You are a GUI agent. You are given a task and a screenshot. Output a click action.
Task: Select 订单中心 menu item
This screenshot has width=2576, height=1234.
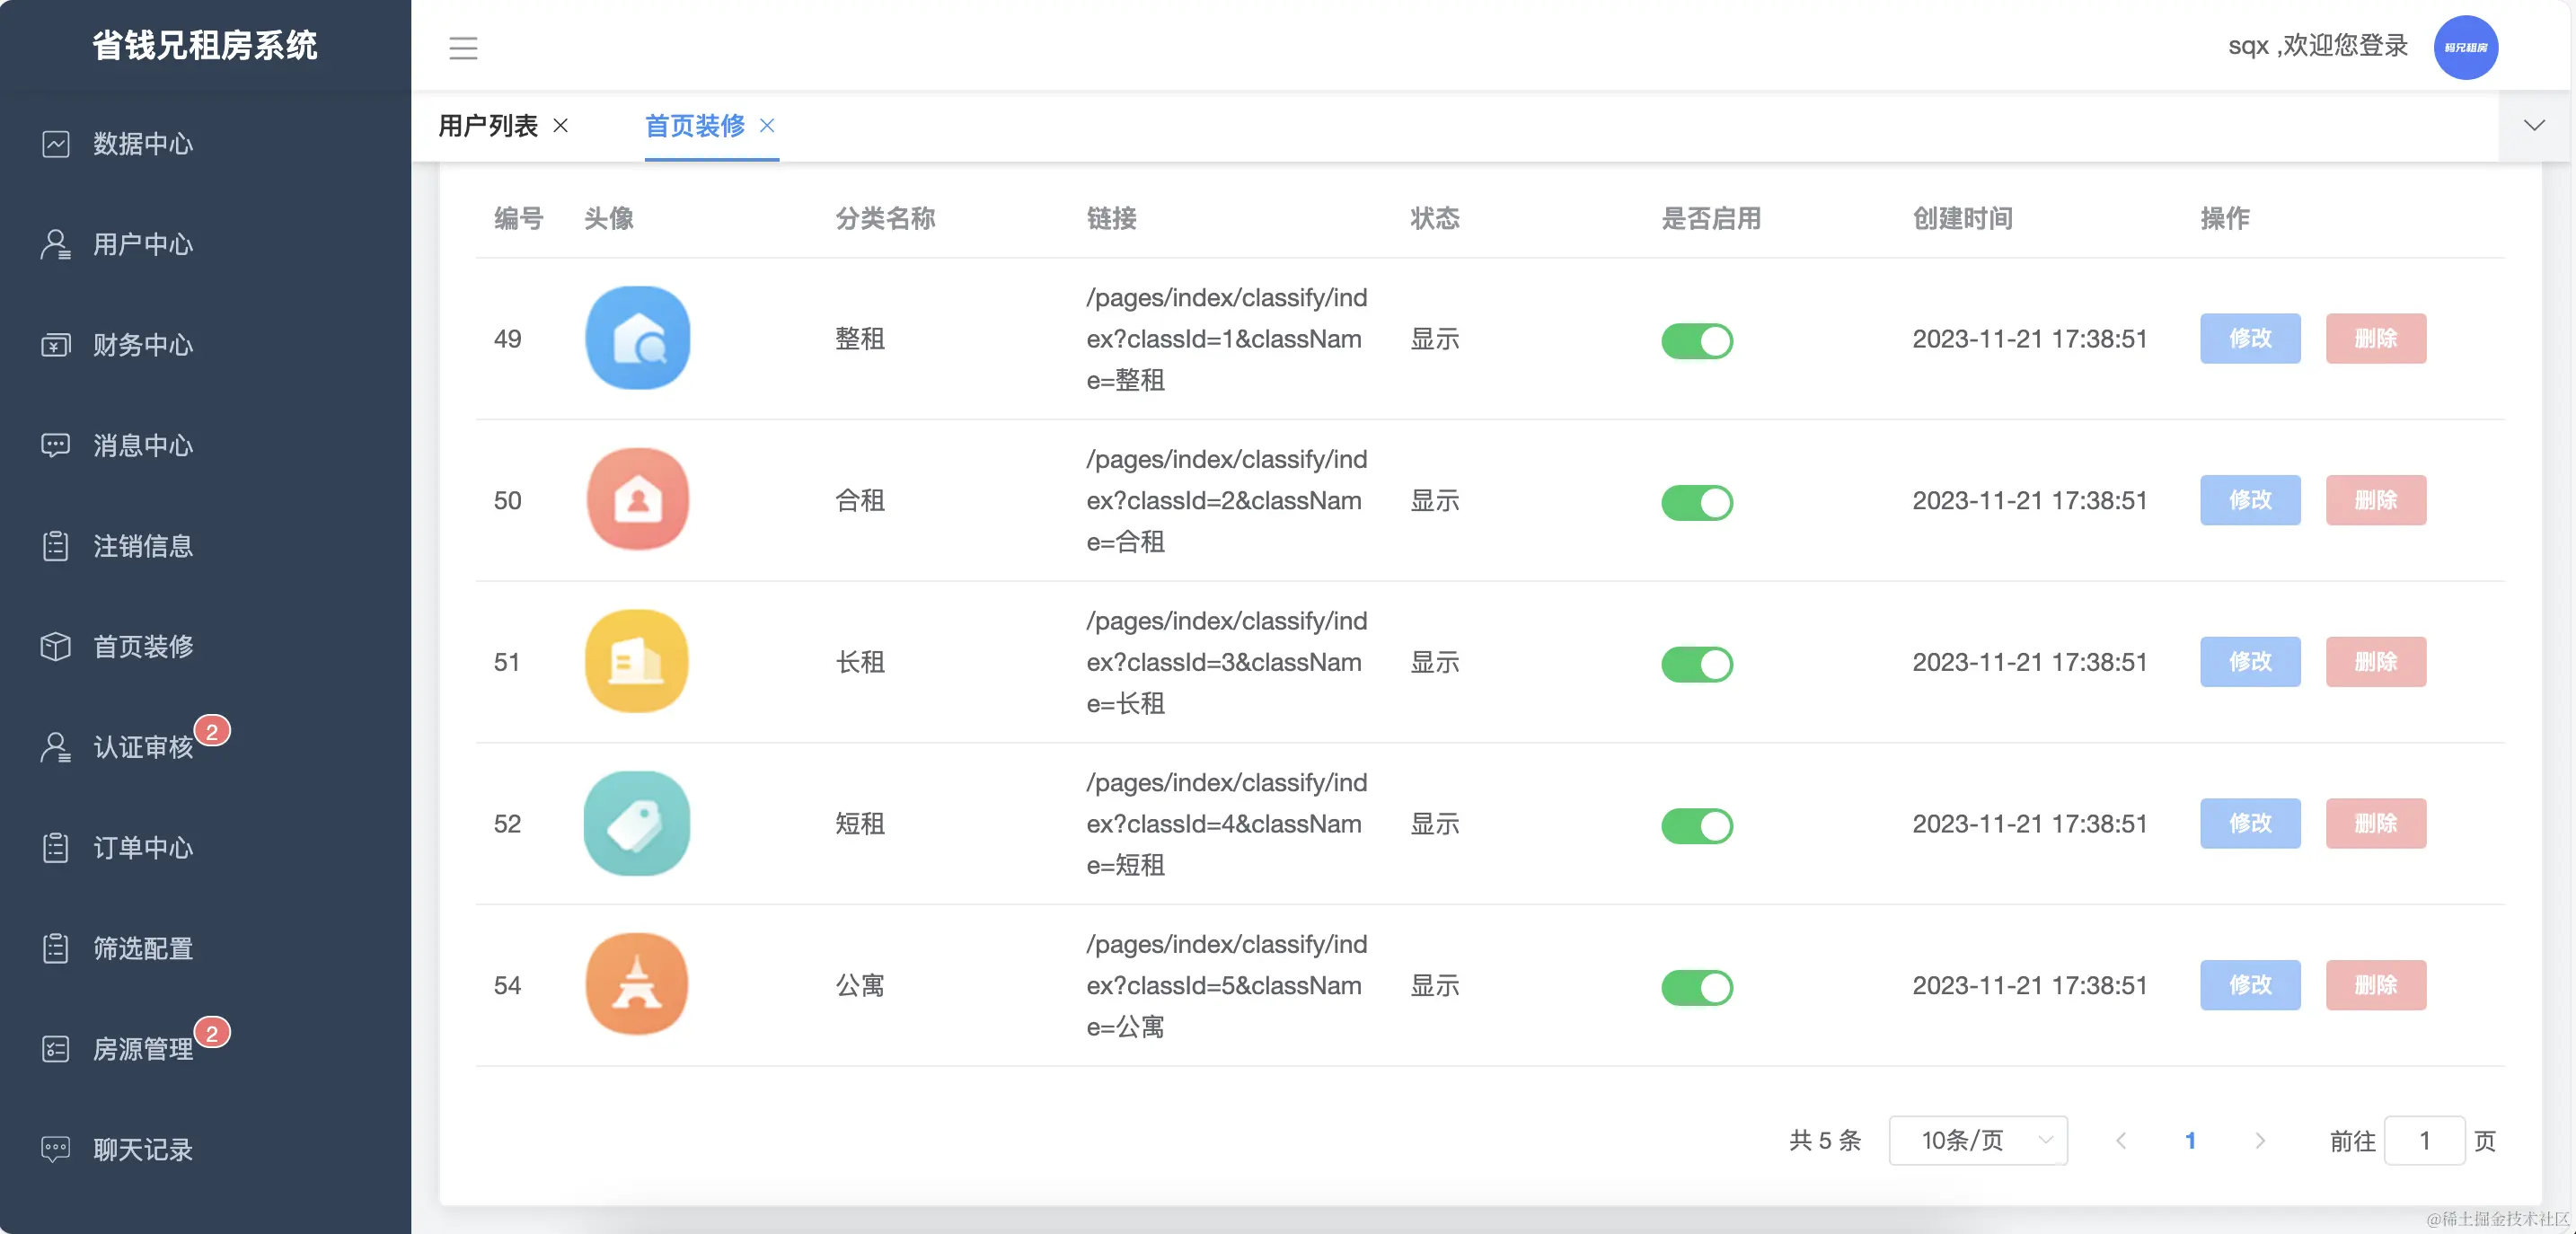[x=142, y=848]
